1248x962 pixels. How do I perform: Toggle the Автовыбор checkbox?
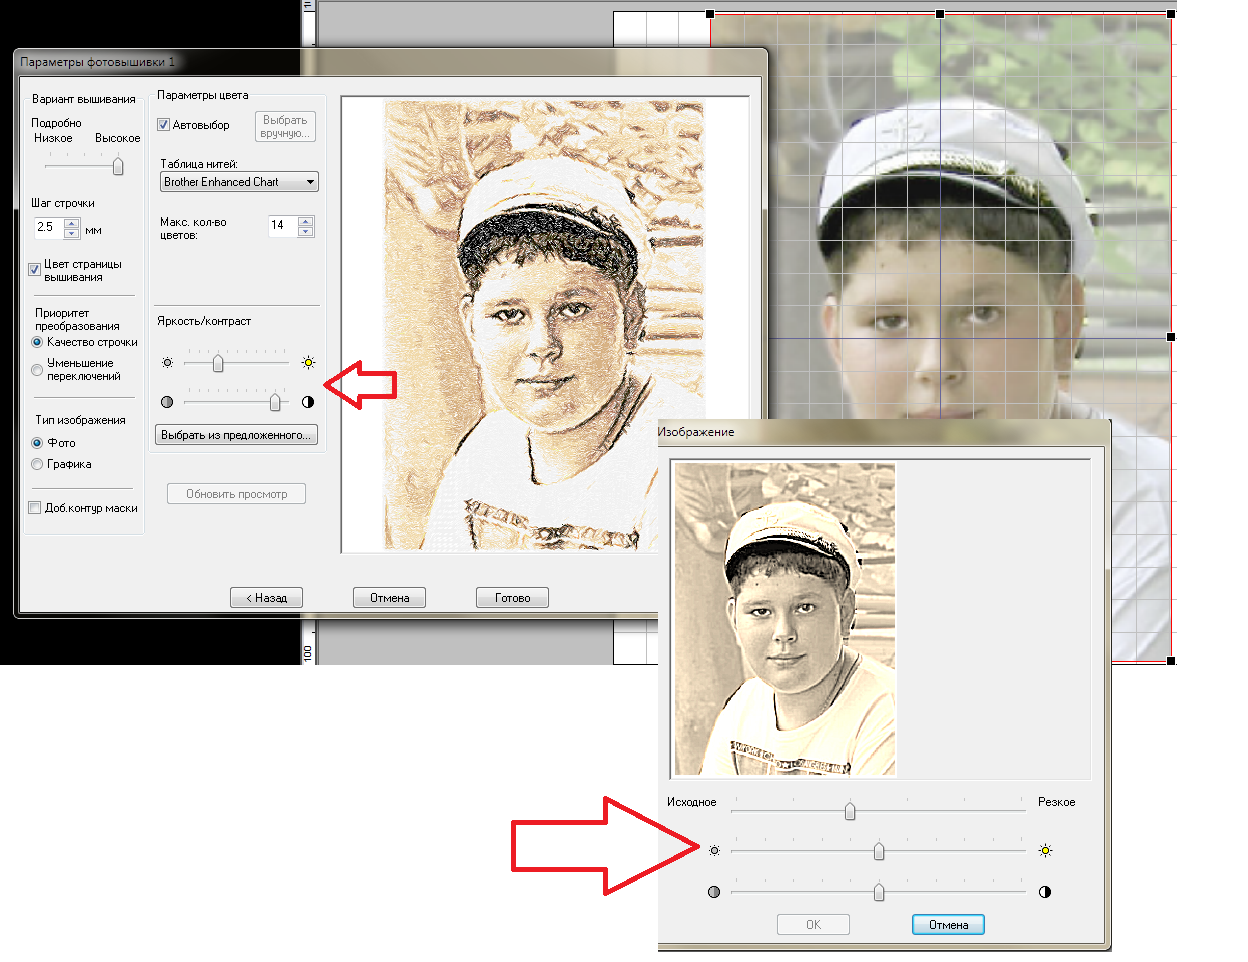[x=164, y=125]
